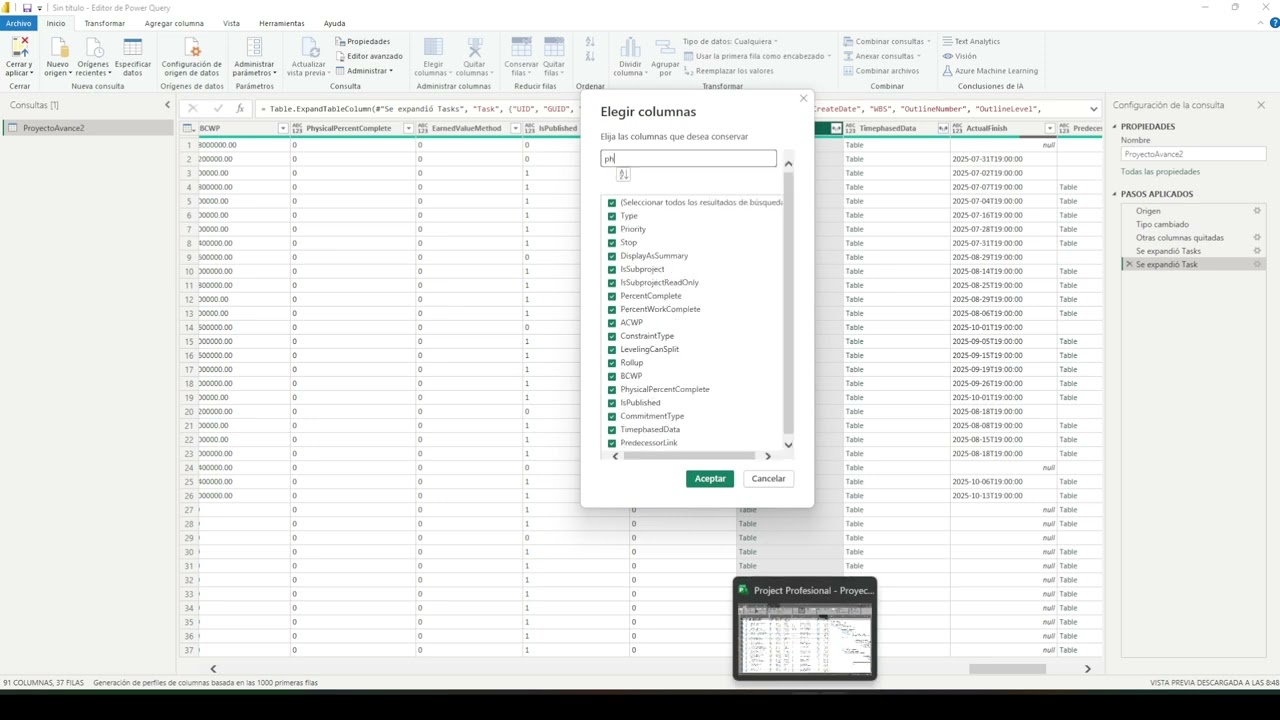Image resolution: width=1280 pixels, height=720 pixels.
Task: Uncheck the PhysicalPercentComplete checkbox
Action: (612, 389)
